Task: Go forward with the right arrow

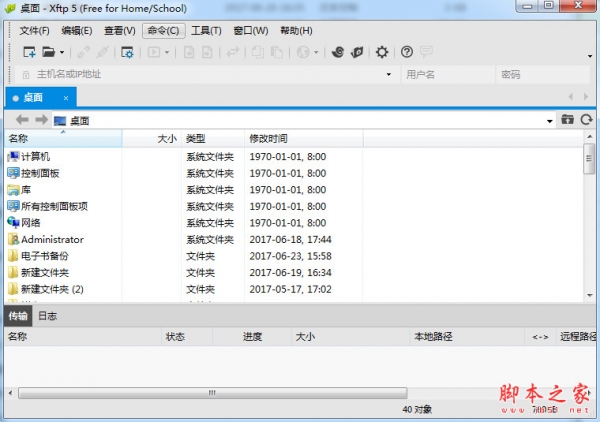Action: (x=41, y=120)
